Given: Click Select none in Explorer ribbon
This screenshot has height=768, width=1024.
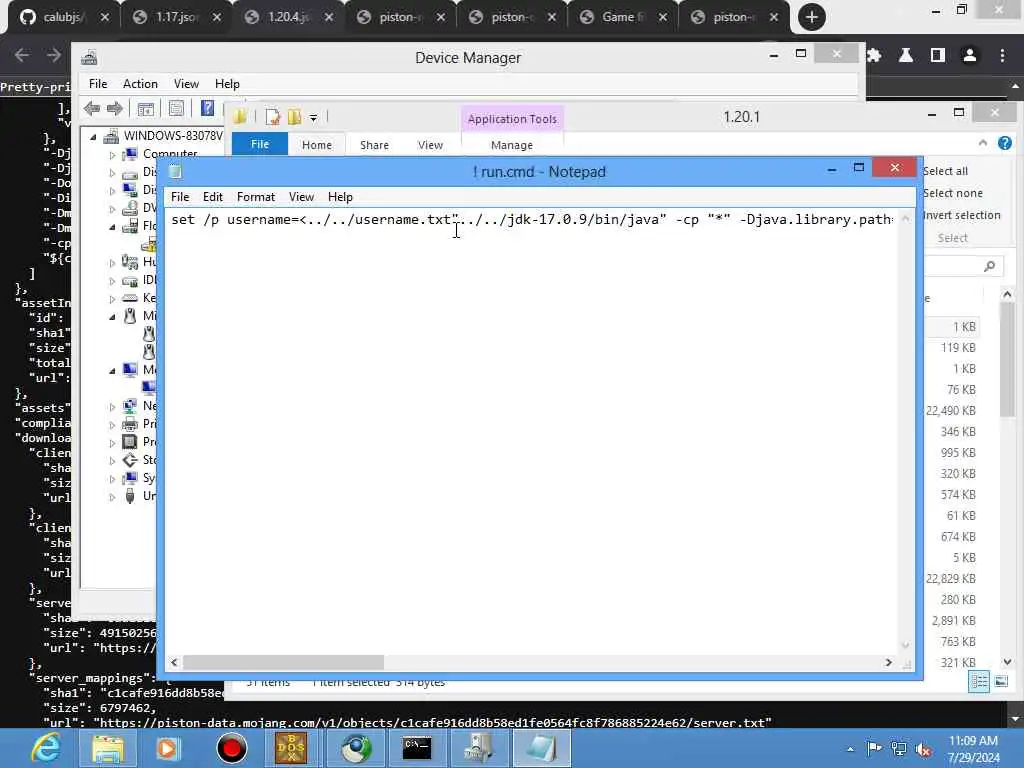Looking at the screenshot, I should (x=952, y=193).
